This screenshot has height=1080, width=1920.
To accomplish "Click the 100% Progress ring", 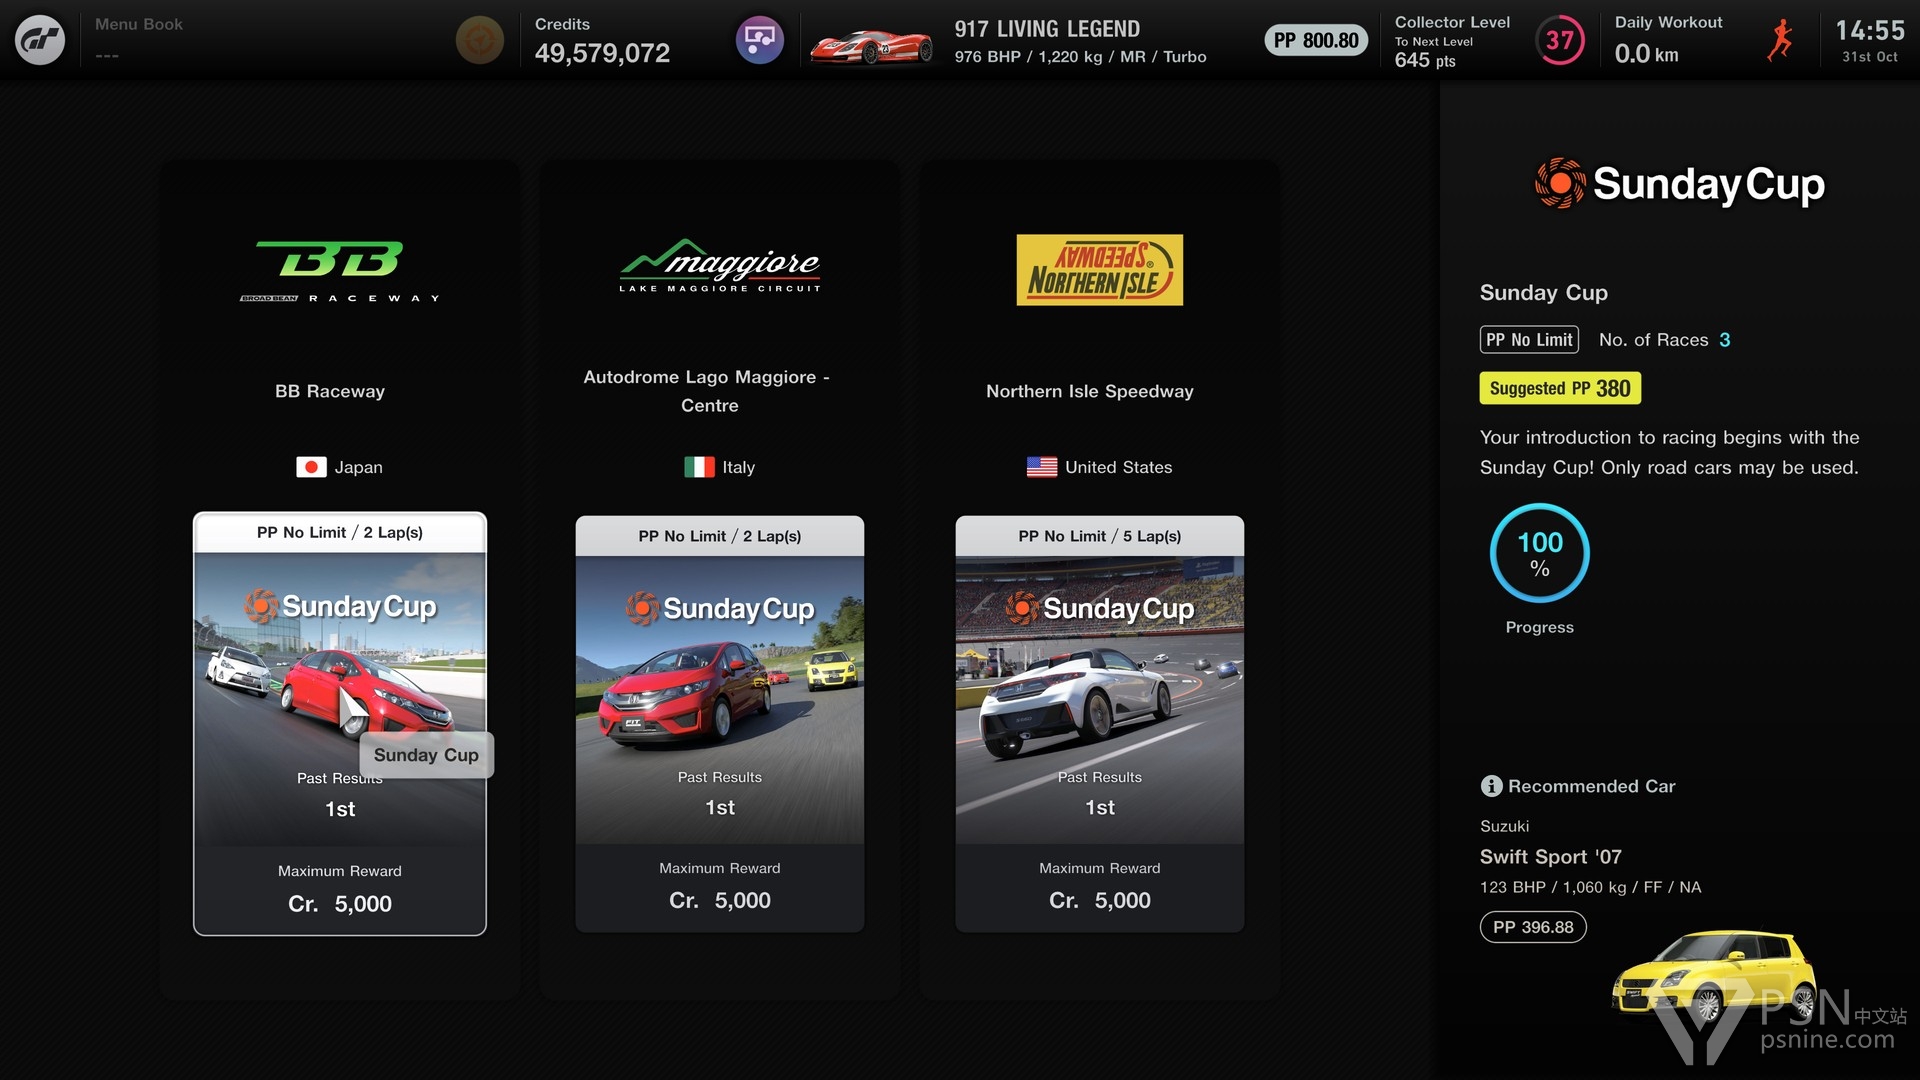I will pos(1540,553).
